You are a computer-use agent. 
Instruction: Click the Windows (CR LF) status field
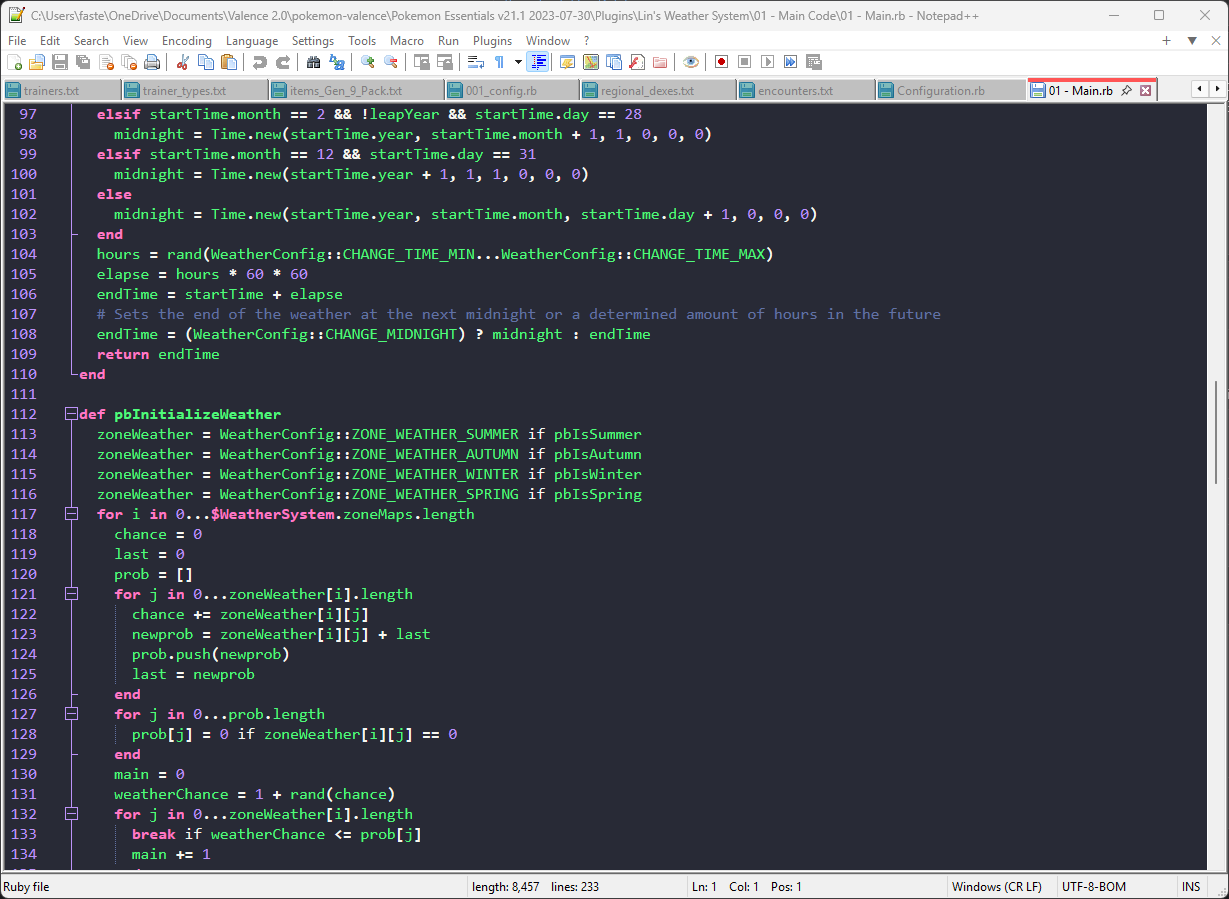pos(996,887)
